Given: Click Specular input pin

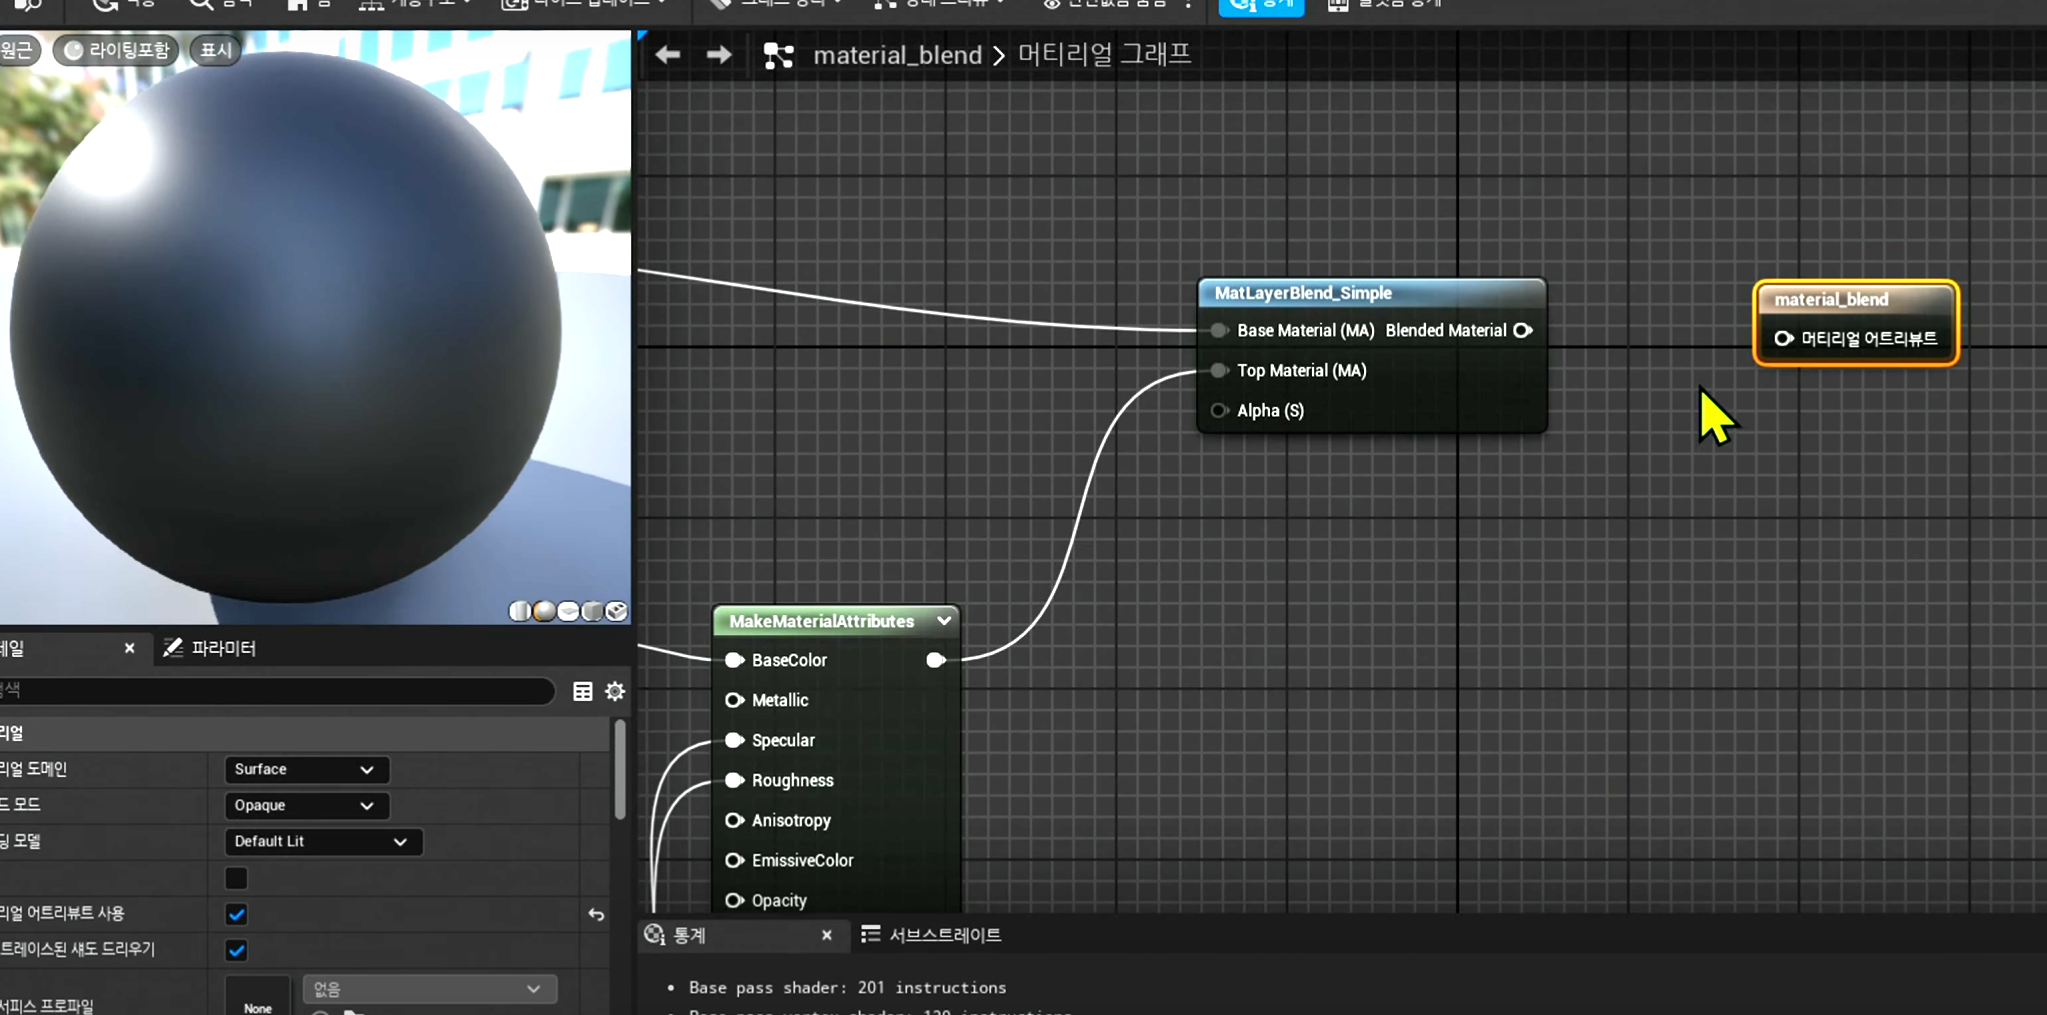Looking at the screenshot, I should 735,740.
